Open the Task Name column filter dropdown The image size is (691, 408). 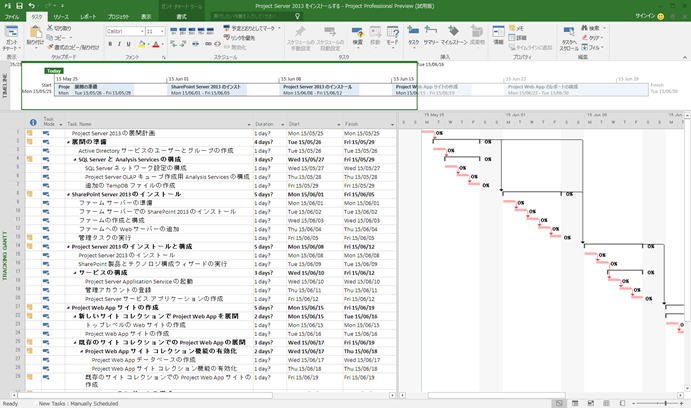pos(249,125)
